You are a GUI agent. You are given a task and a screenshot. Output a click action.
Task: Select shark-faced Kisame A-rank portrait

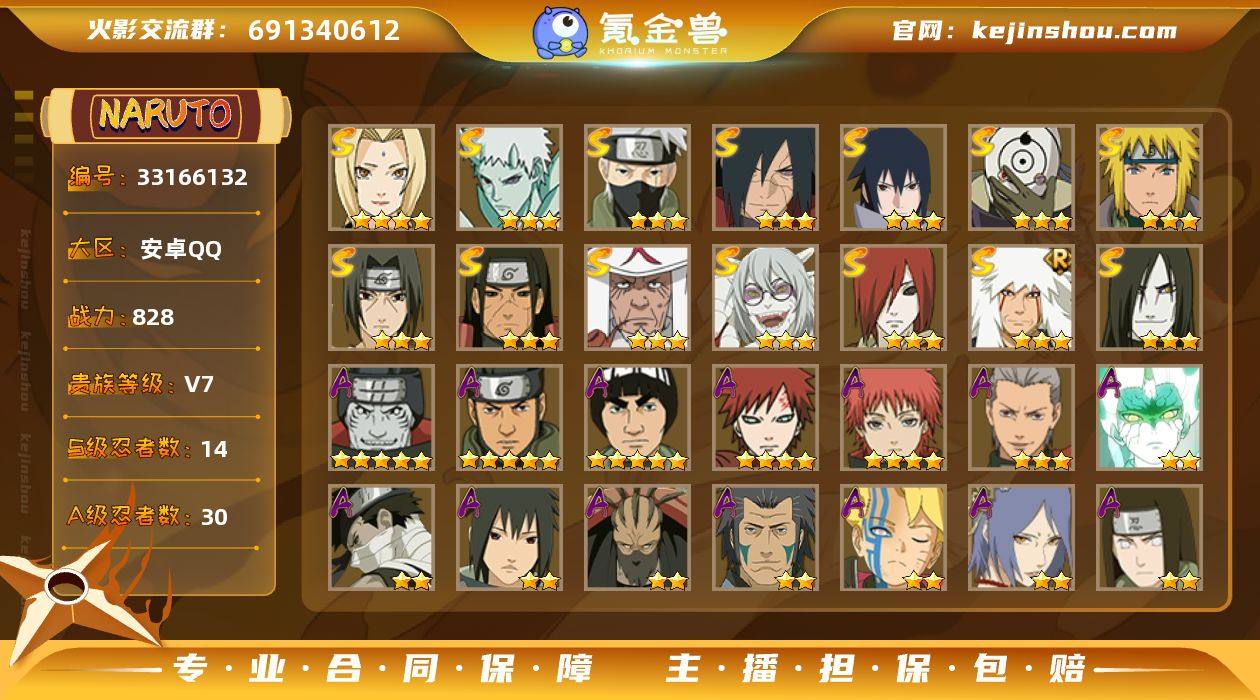pyautogui.click(x=381, y=418)
